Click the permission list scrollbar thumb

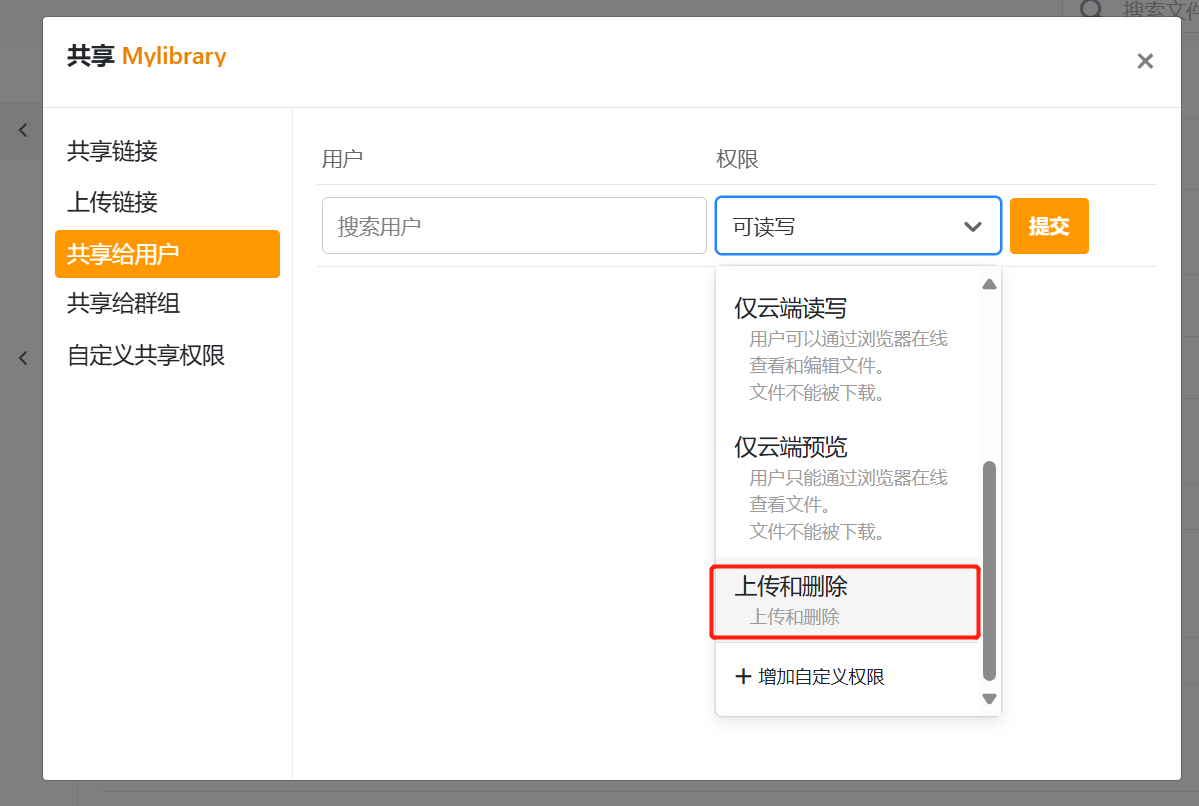point(989,570)
